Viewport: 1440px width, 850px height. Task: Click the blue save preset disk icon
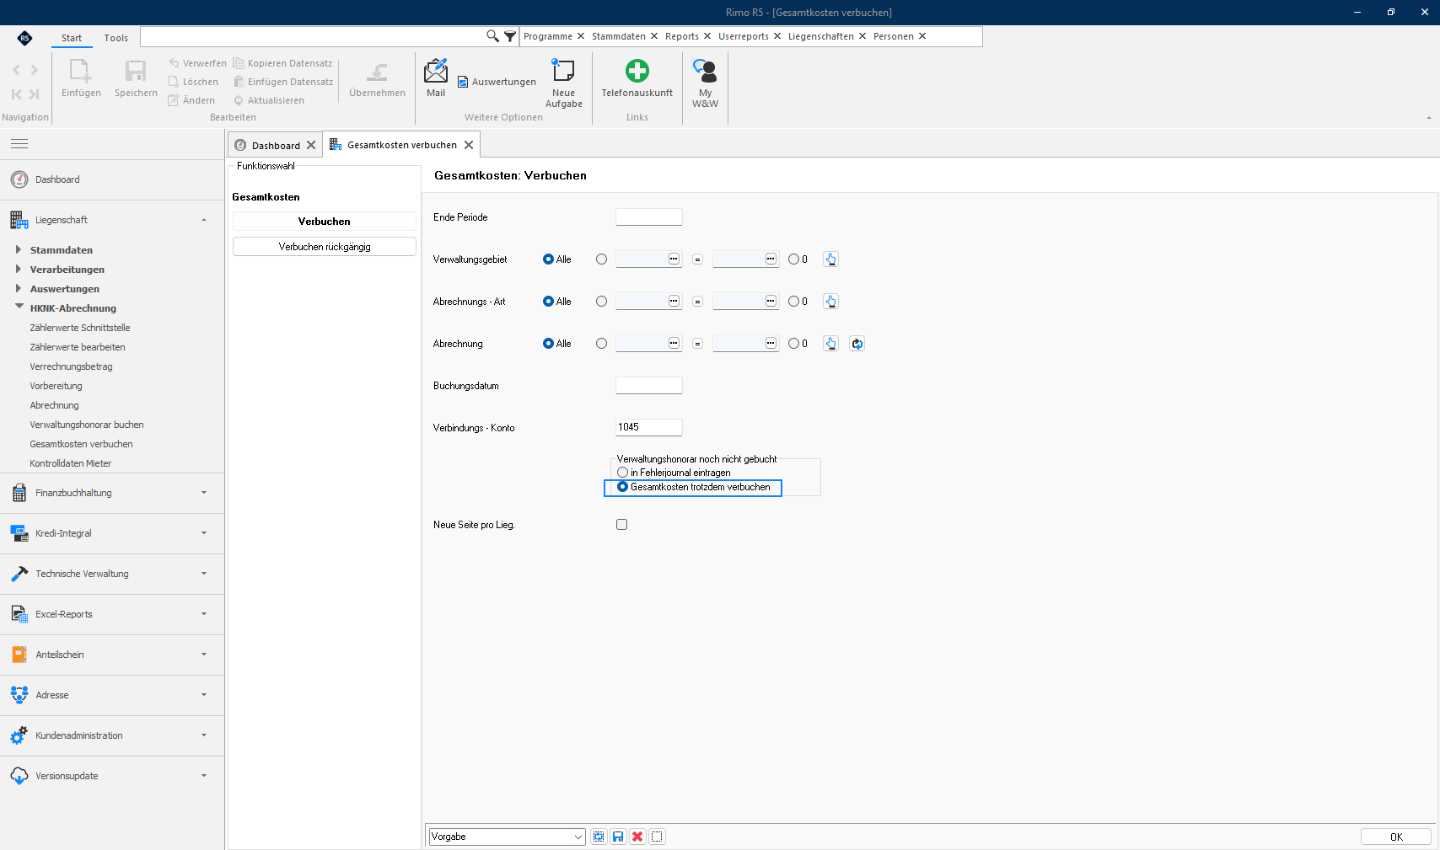tap(618, 837)
